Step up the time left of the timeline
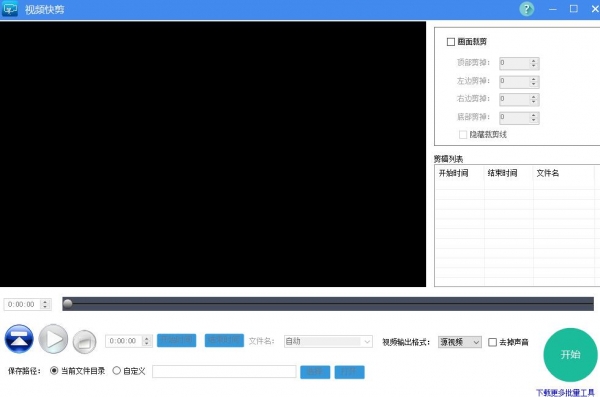 tap(45, 302)
